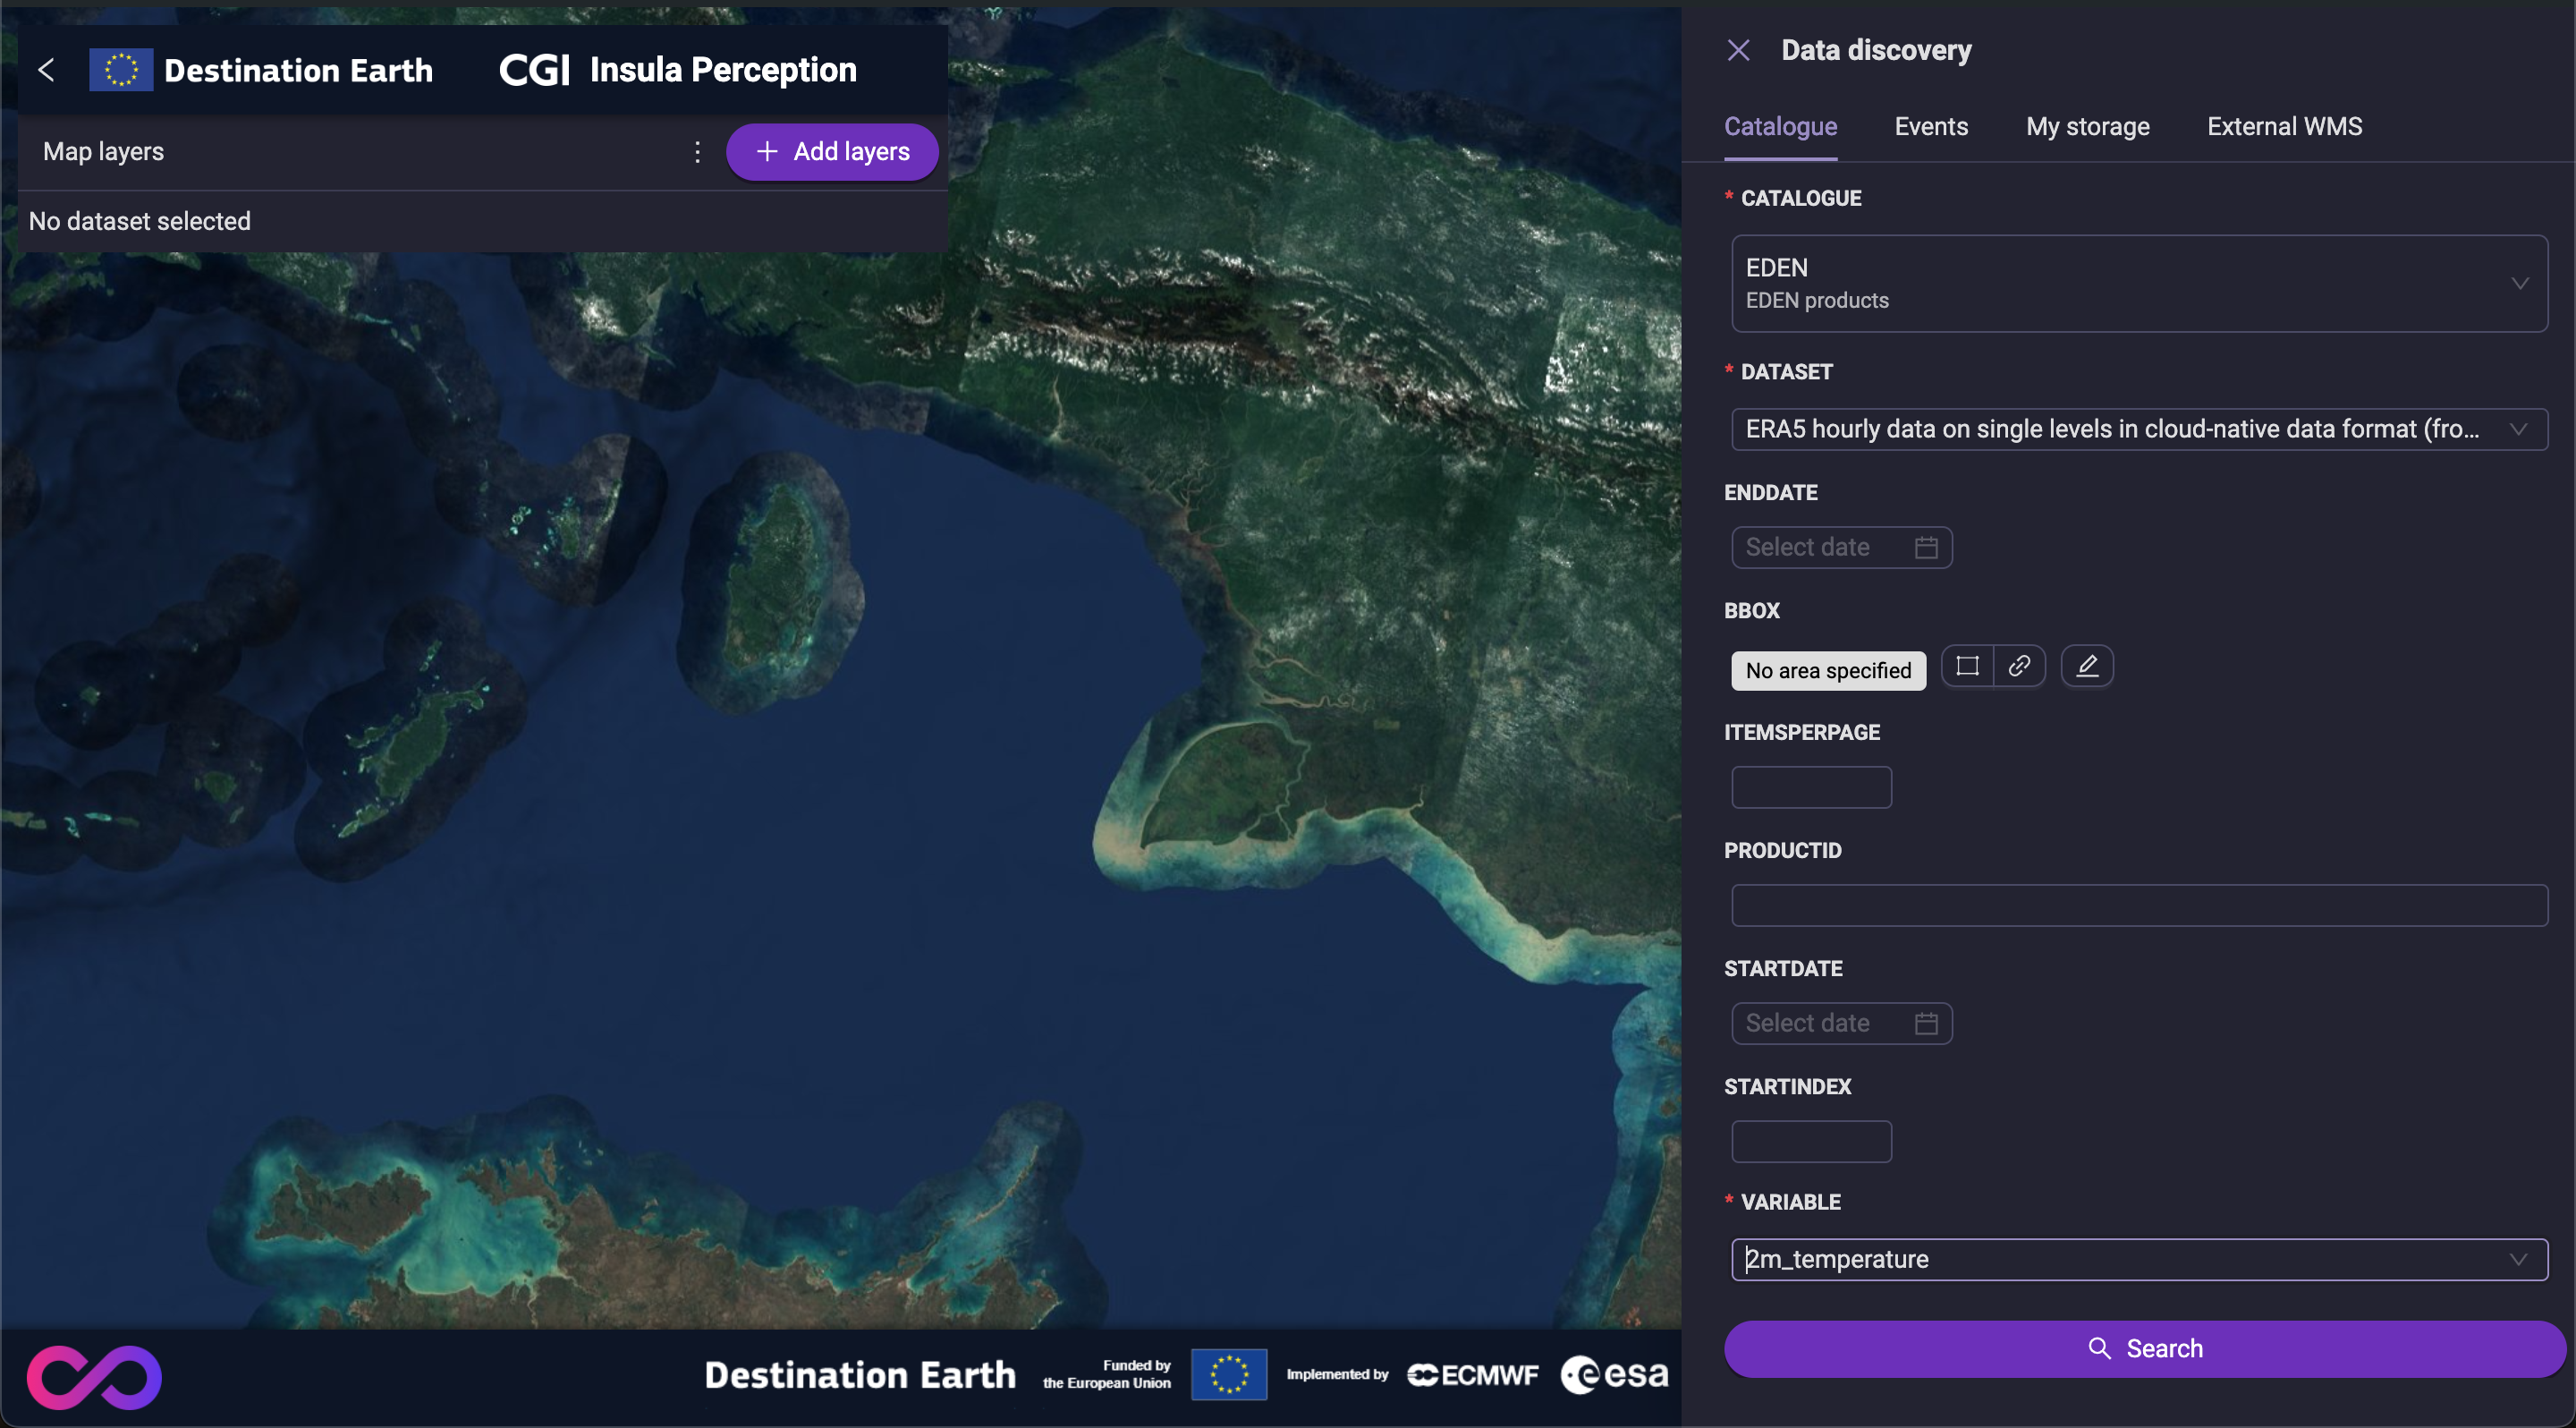This screenshot has height=1428, width=2576.
Task: Click the PRODUCTID input field
Action: pos(2139,906)
